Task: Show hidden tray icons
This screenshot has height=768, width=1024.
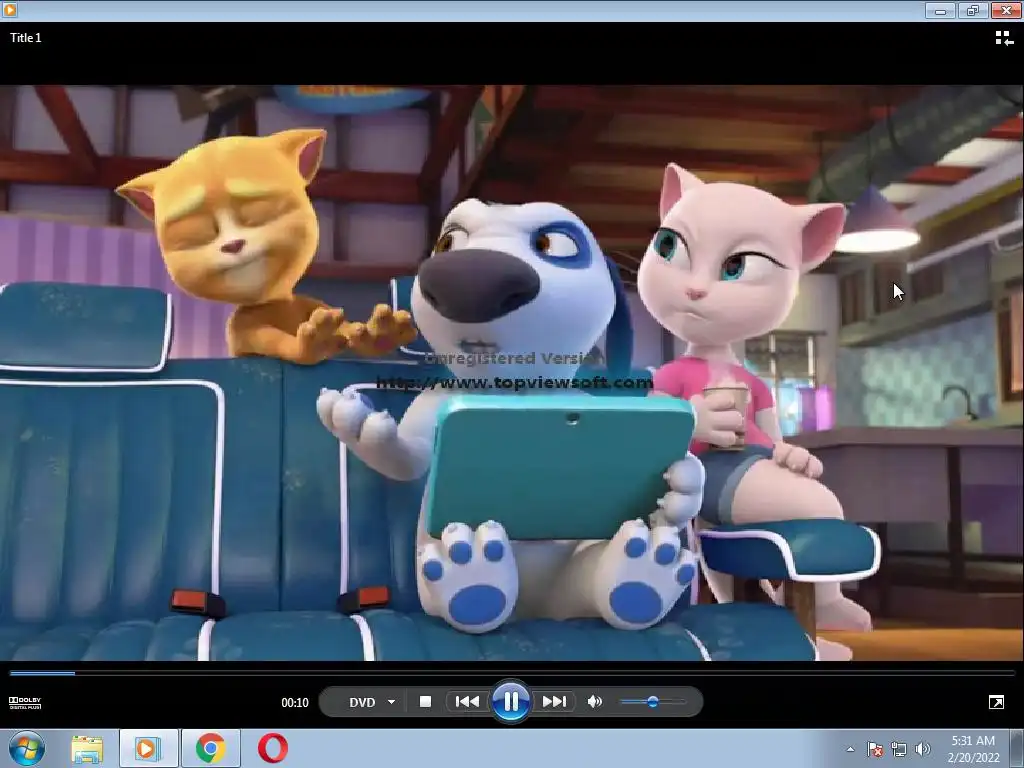Action: pos(850,749)
